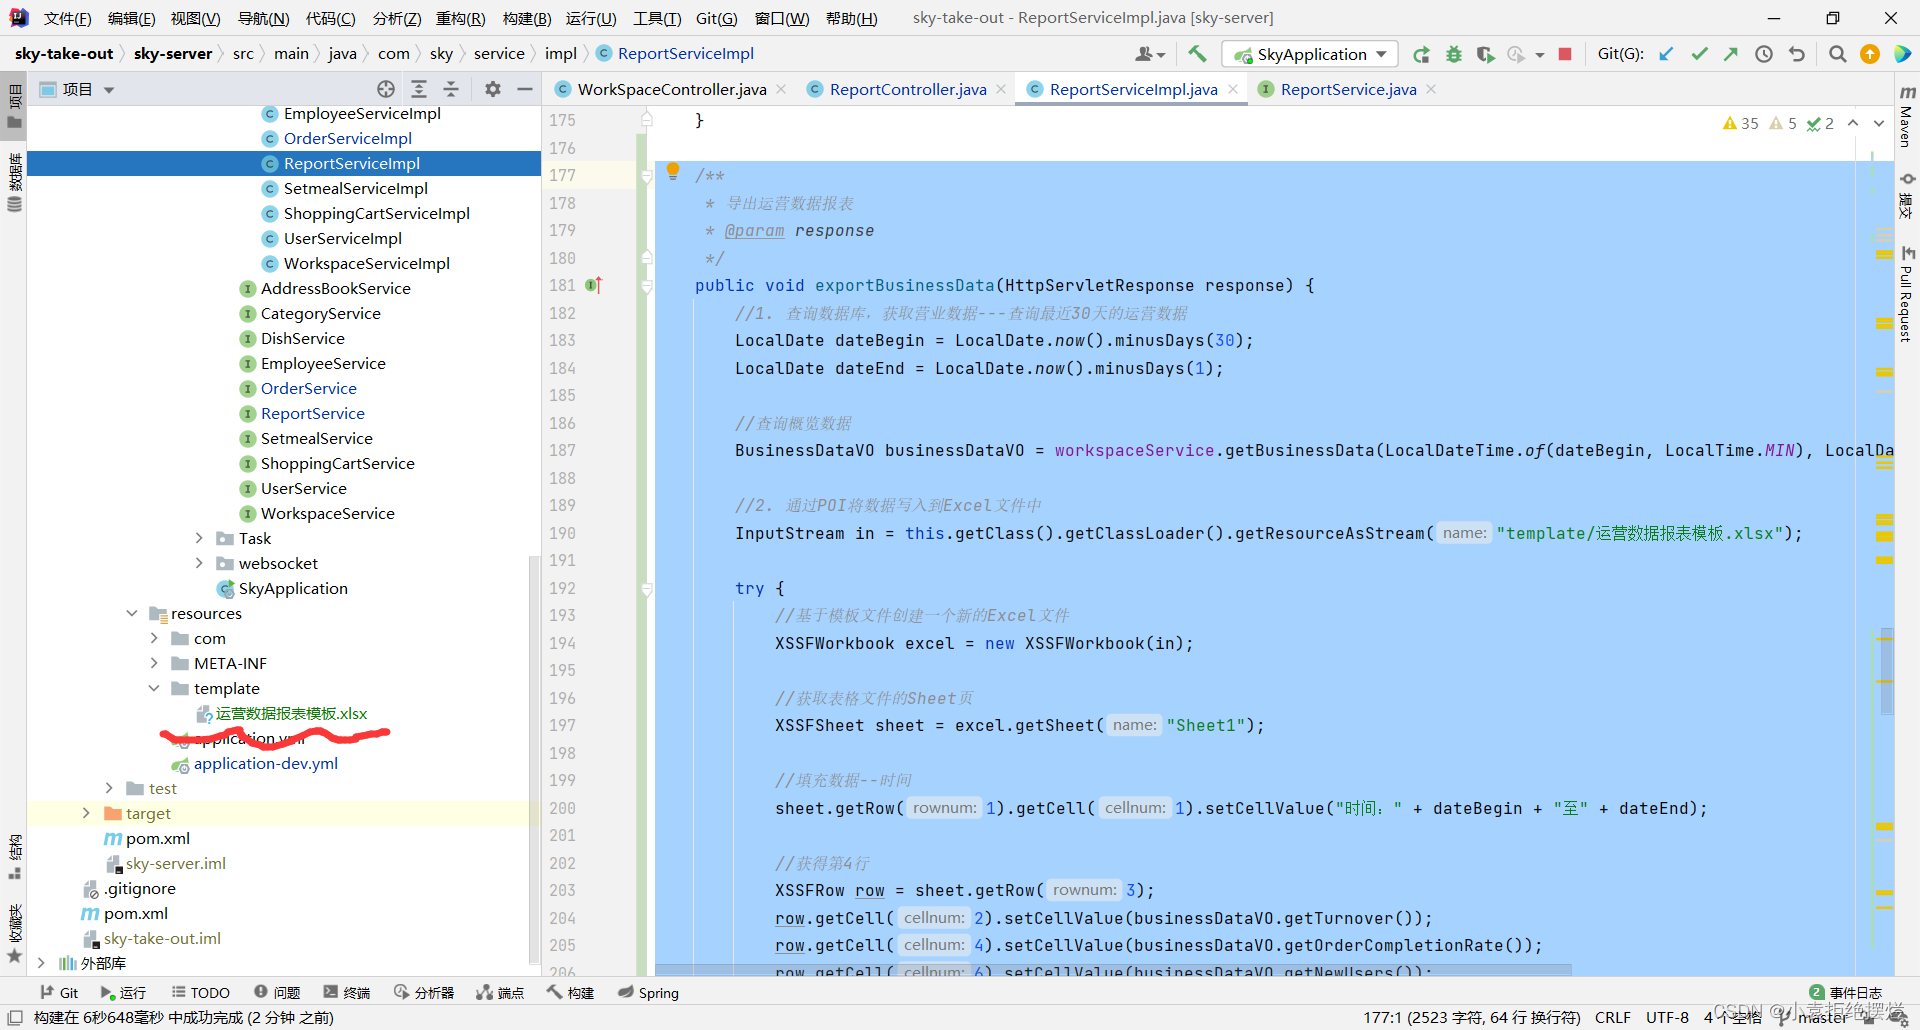The image size is (1920, 1030).
Task: Open the Git tool window button
Action: click(x=59, y=992)
